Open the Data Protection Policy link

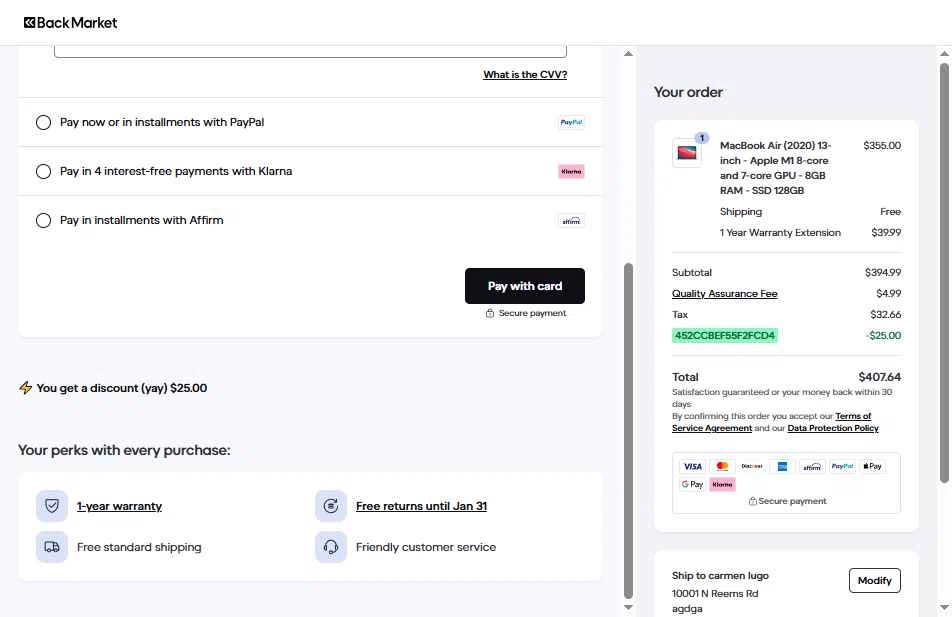(x=833, y=428)
